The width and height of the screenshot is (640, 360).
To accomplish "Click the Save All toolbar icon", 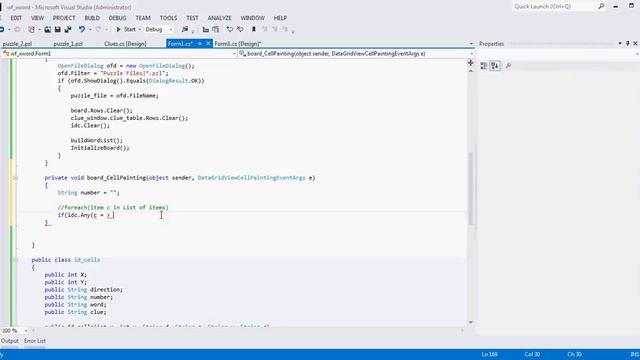I will (x=68, y=29).
